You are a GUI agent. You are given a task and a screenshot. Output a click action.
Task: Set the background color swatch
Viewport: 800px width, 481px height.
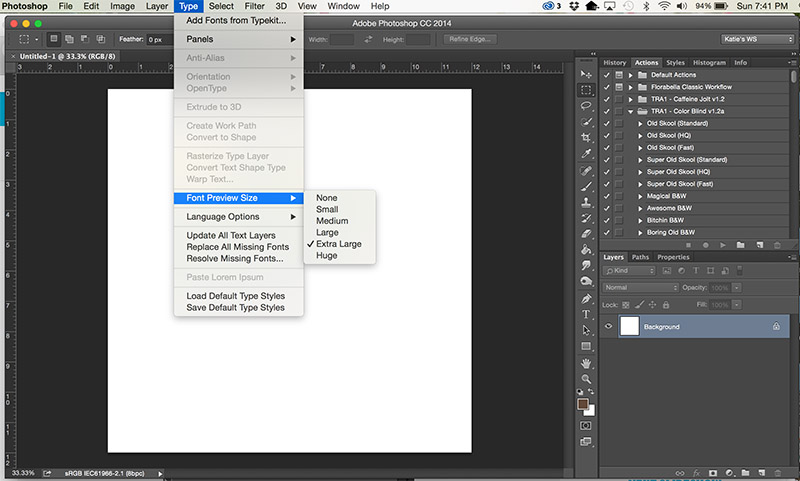(x=591, y=411)
